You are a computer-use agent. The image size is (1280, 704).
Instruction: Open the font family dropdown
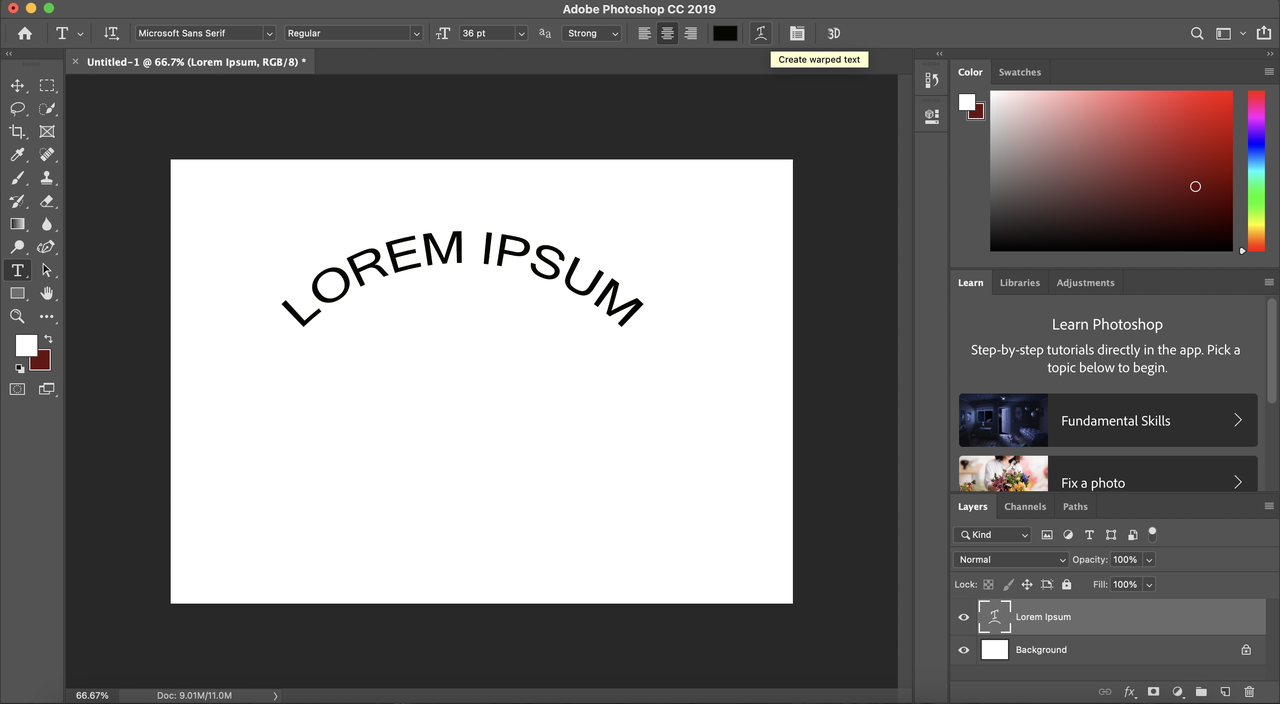click(205, 33)
